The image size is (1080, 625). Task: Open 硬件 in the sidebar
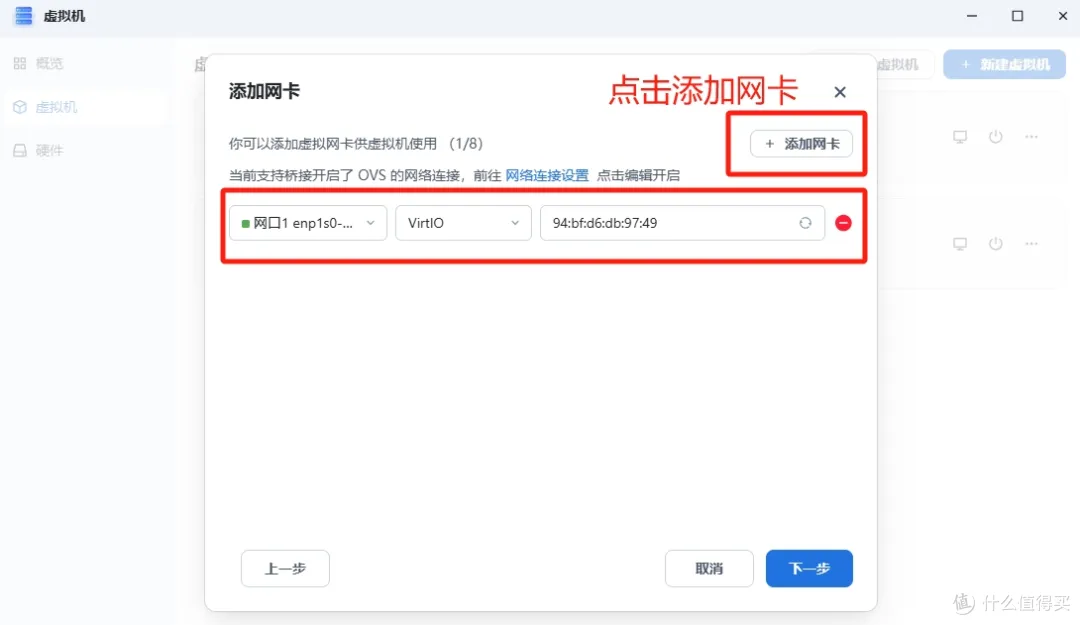pos(49,150)
